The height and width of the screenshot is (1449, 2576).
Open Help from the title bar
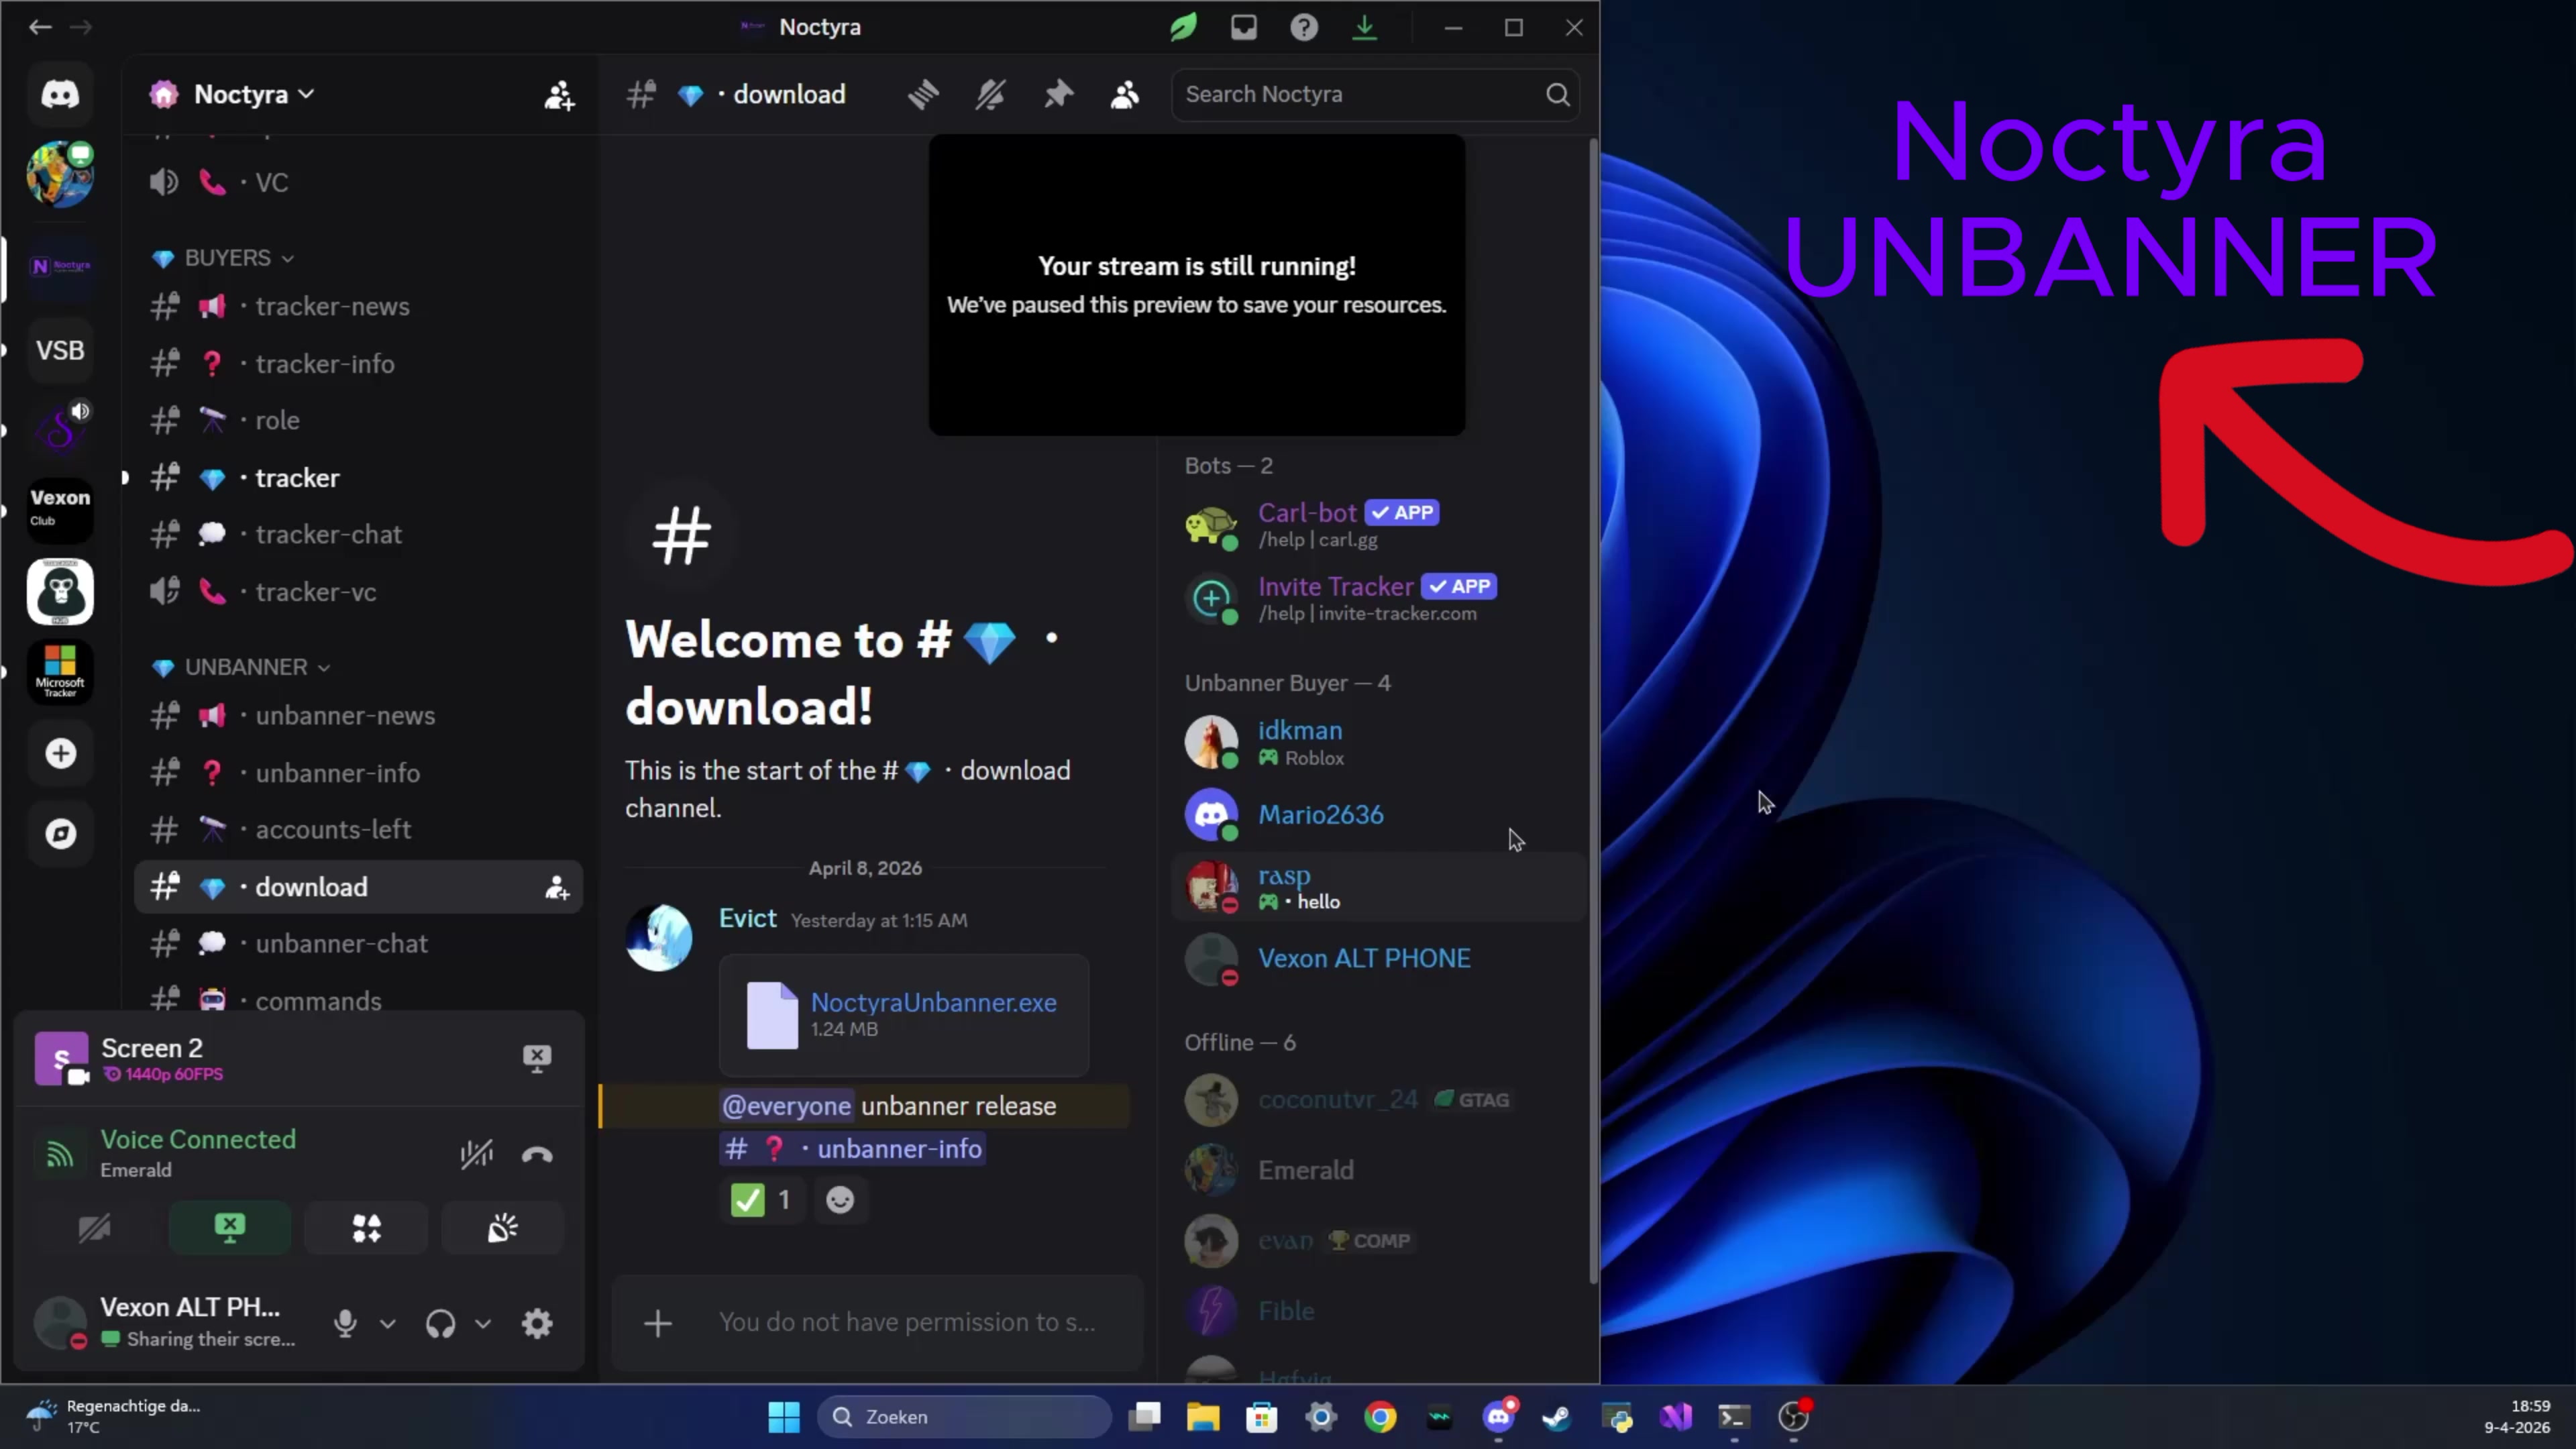point(1303,27)
